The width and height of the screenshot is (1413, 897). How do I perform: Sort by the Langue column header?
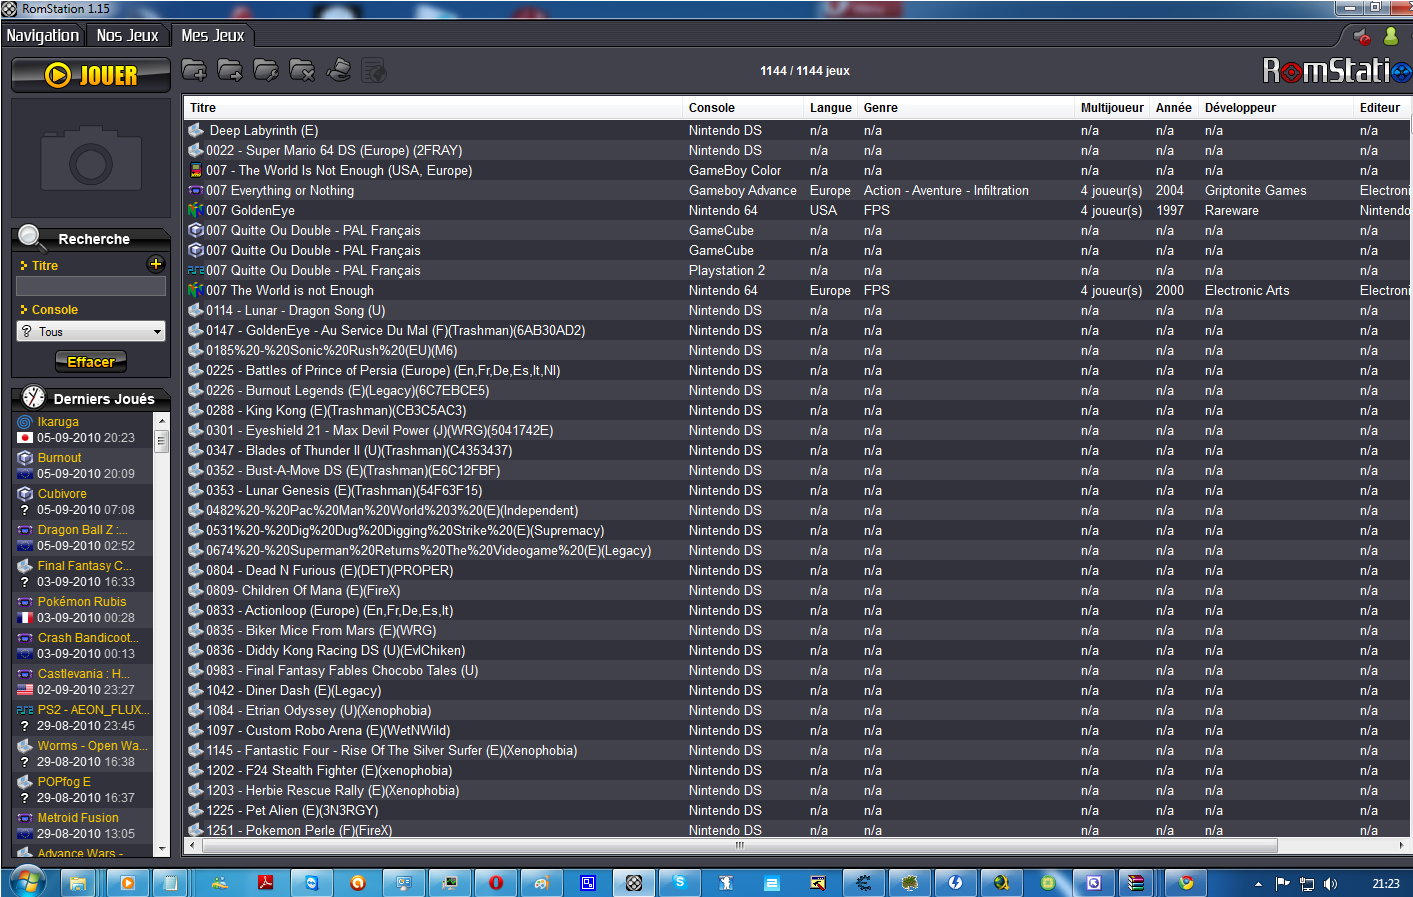(831, 108)
